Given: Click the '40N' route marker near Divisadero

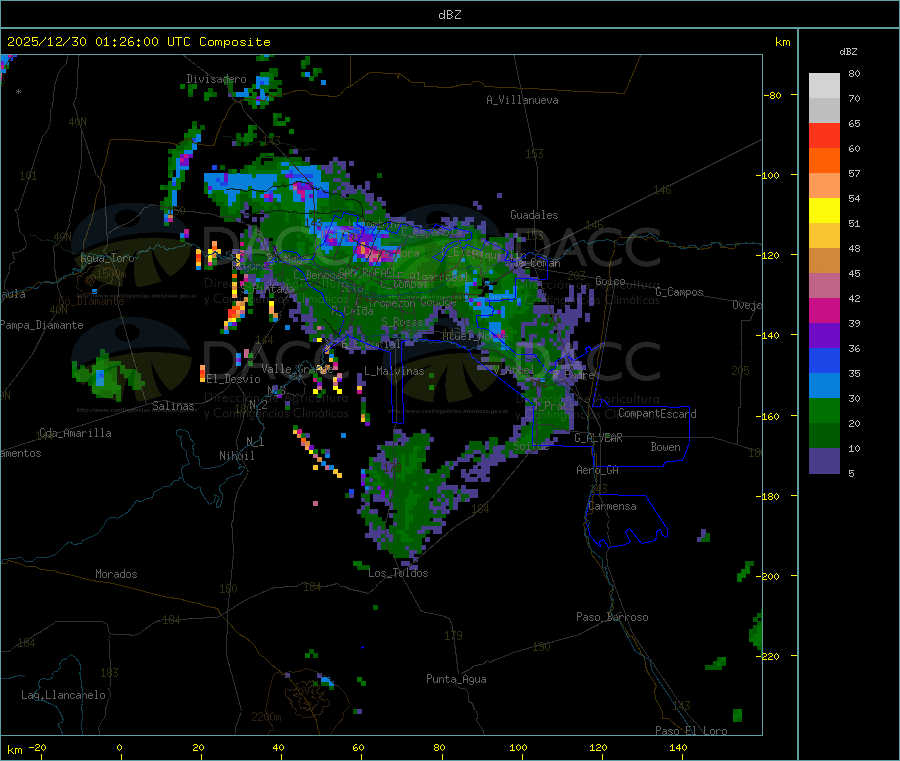Looking at the screenshot, I should click(77, 122).
